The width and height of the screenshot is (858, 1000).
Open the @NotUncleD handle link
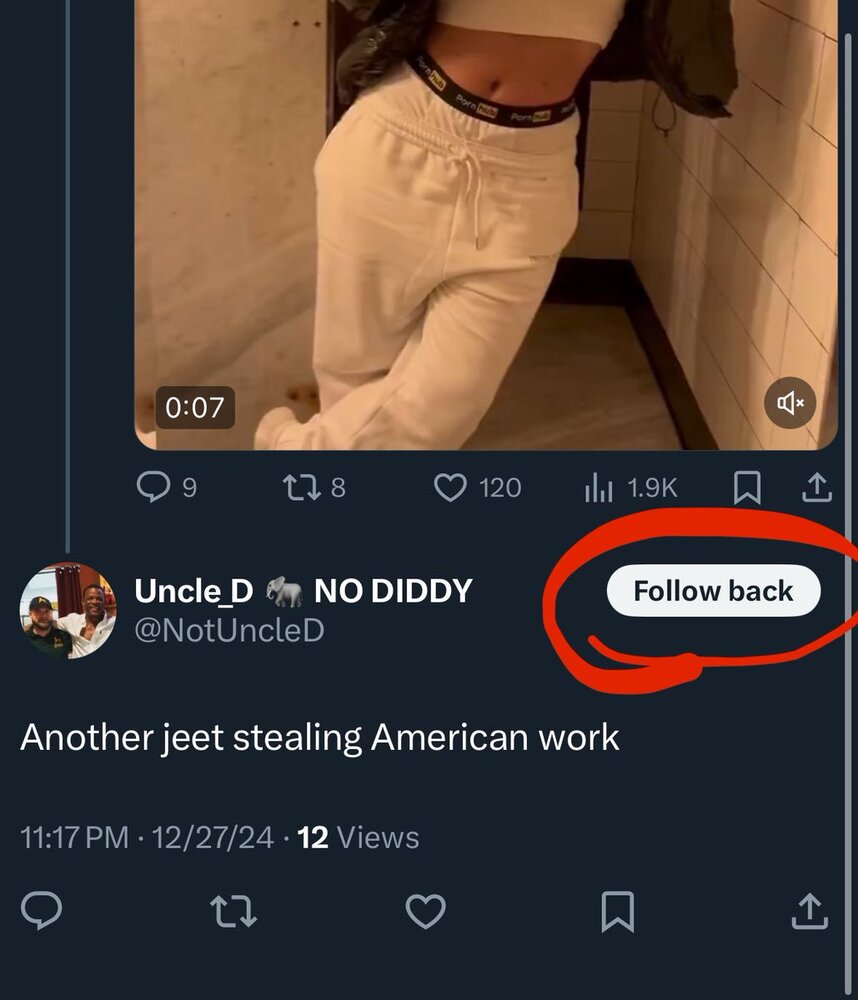pyautogui.click(x=229, y=631)
